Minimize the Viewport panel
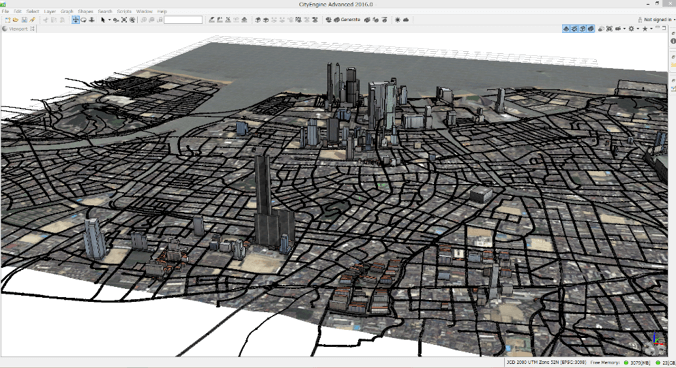This screenshot has width=676, height=368. click(x=657, y=27)
